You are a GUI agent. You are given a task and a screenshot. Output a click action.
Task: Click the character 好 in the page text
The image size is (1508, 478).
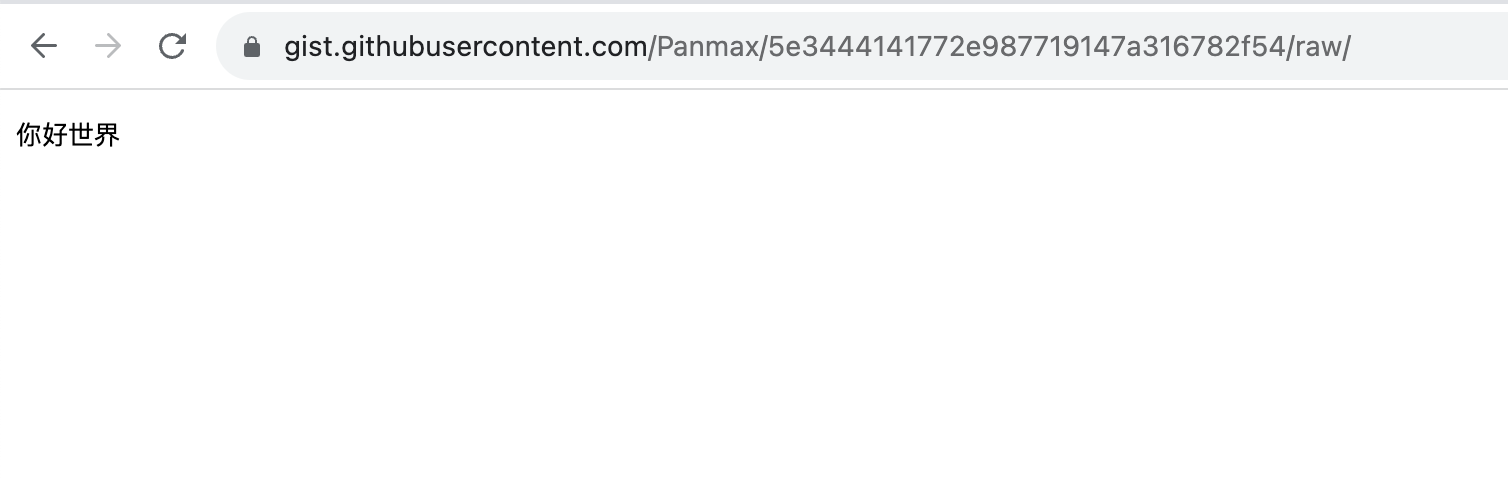[55, 135]
